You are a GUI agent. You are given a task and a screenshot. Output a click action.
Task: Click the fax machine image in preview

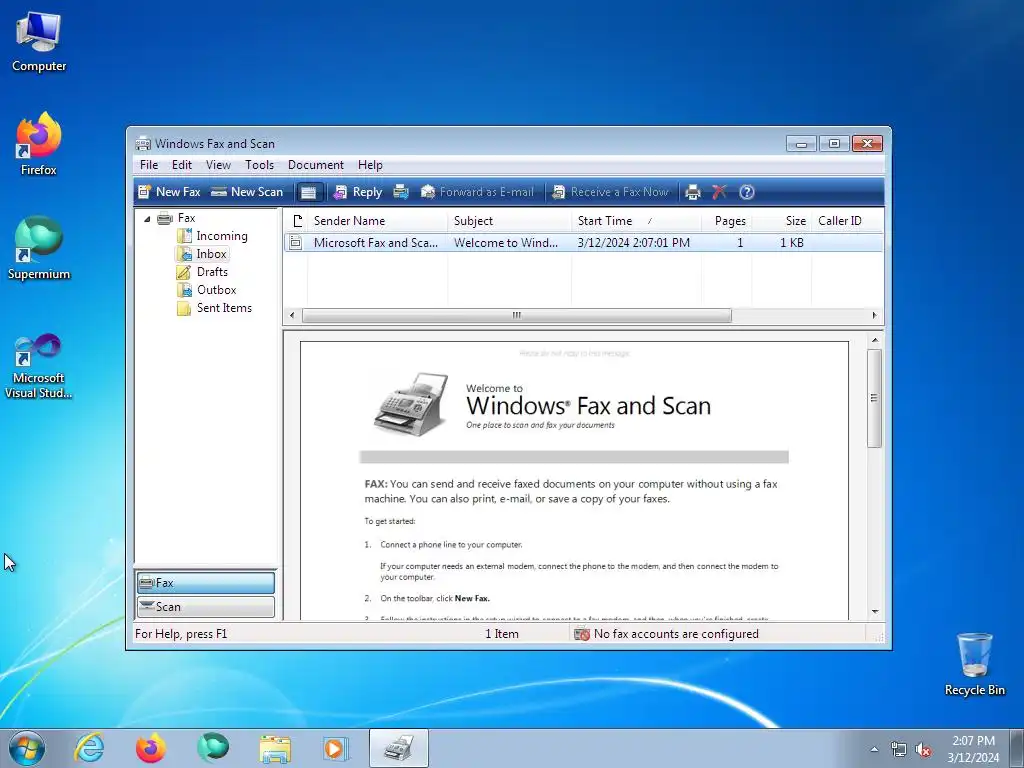(411, 403)
